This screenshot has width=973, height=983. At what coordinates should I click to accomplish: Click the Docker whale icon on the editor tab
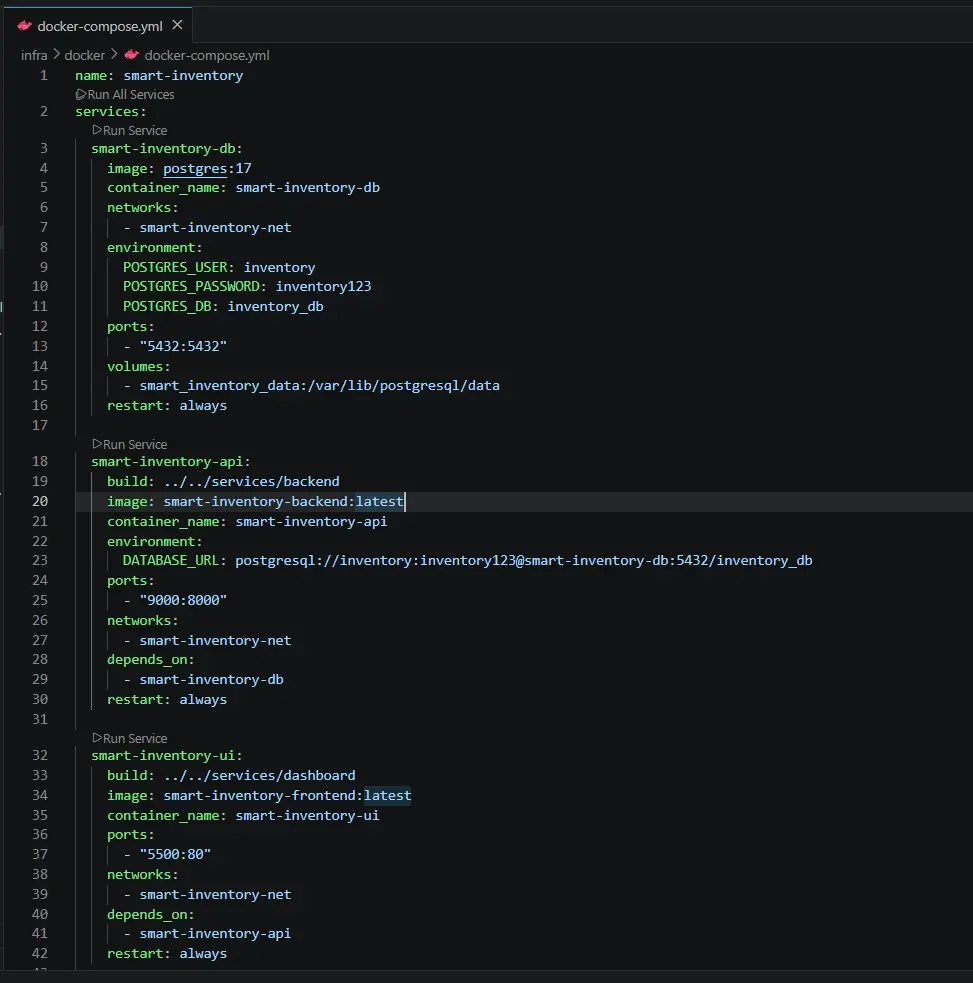point(25,23)
